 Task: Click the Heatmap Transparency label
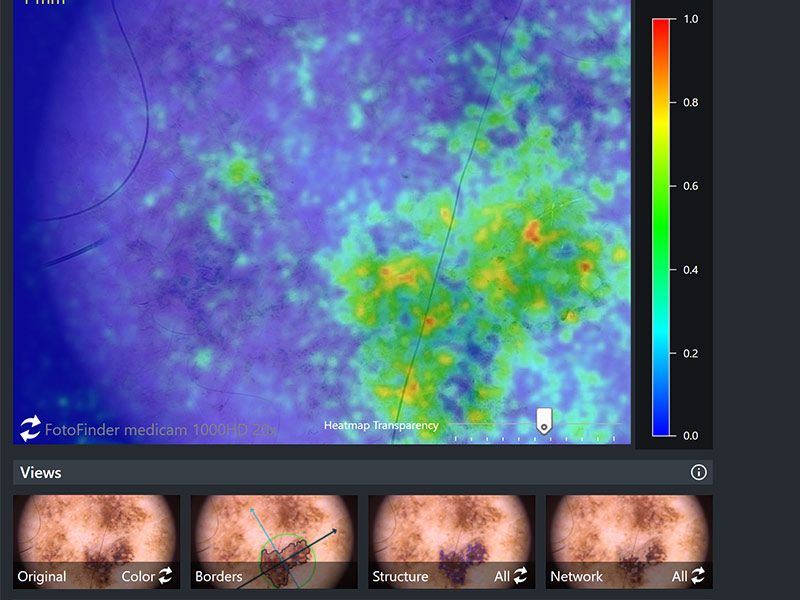click(x=381, y=426)
